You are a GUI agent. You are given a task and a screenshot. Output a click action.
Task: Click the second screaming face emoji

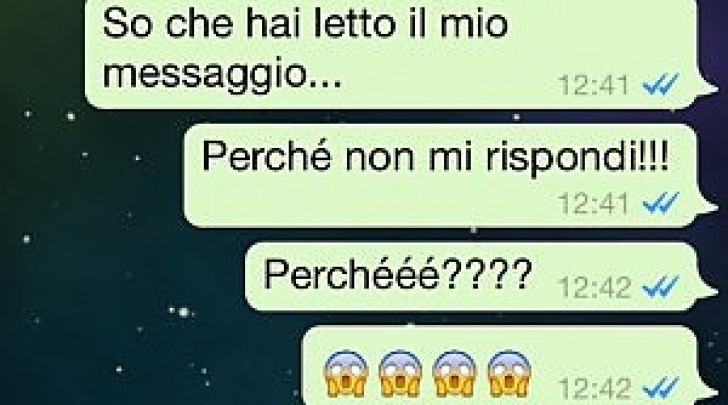coord(400,374)
